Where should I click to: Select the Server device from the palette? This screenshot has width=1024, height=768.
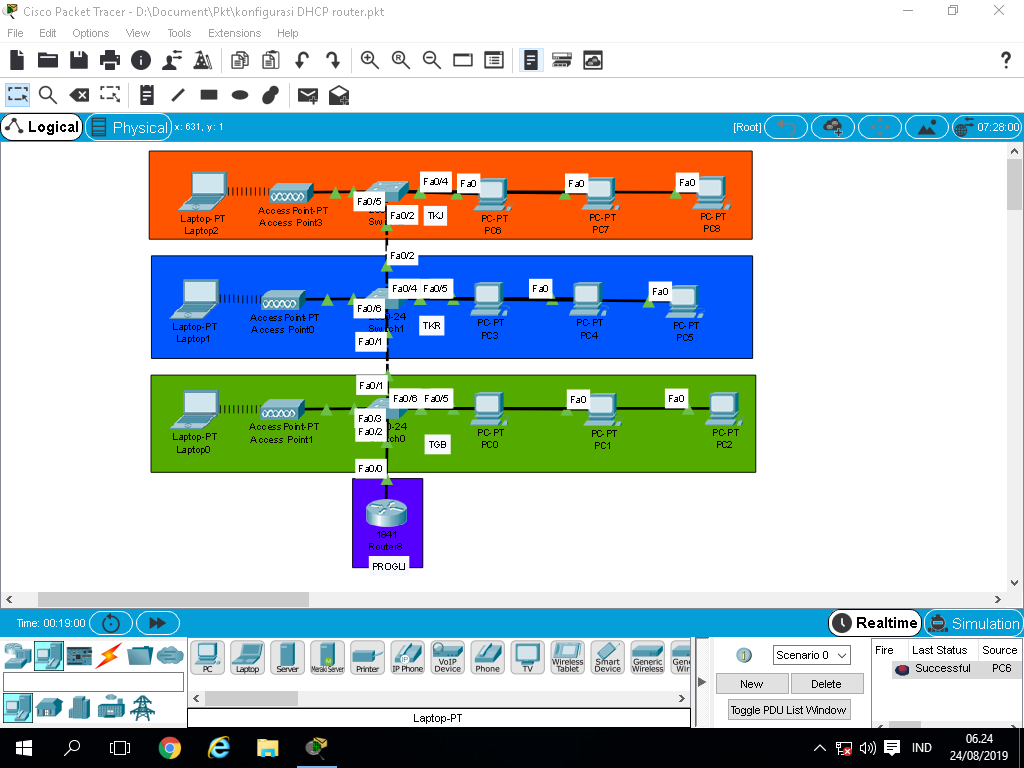[x=287, y=657]
